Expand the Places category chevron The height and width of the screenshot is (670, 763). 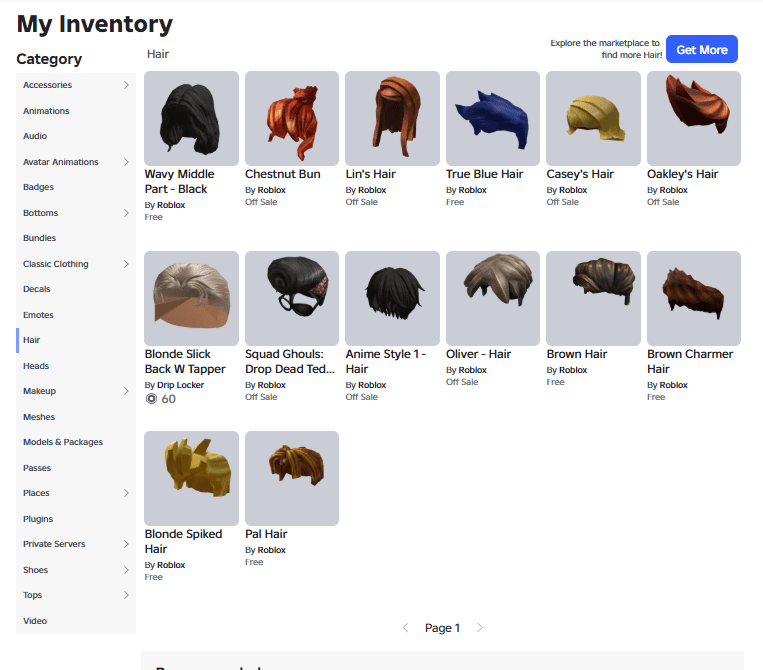(x=126, y=493)
